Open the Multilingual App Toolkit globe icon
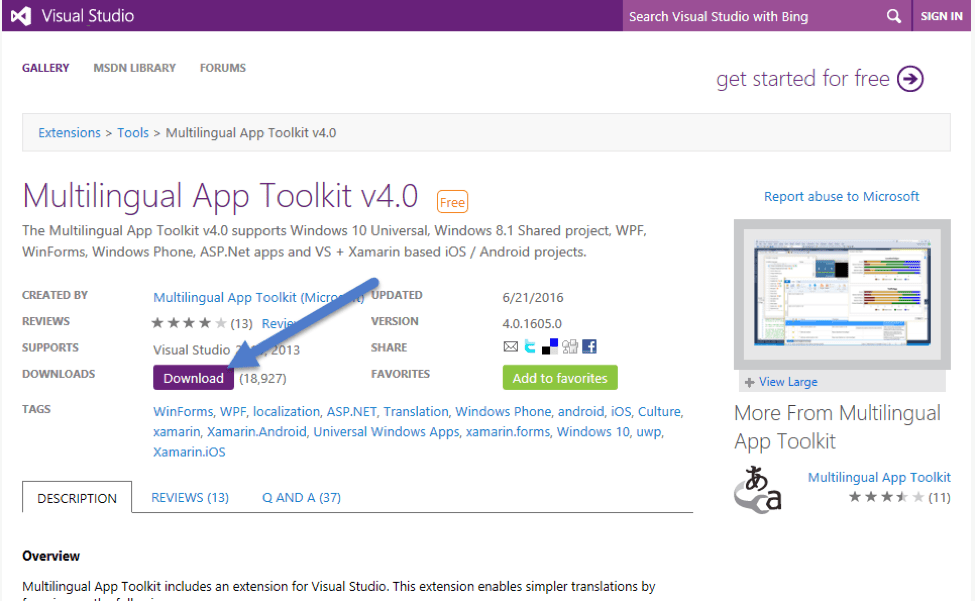The image size is (975, 601). (x=757, y=490)
